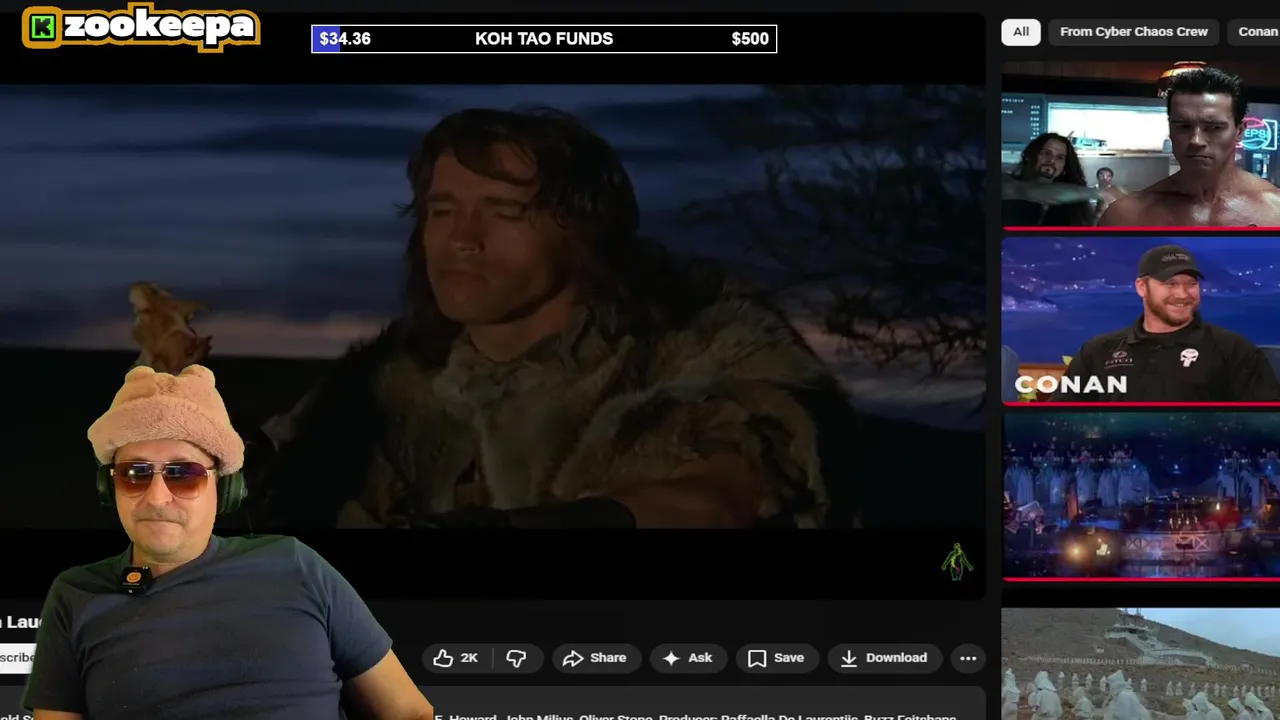The height and width of the screenshot is (720, 1280).
Task: Click the KOH TAO FUNDS progress bar
Action: (x=544, y=39)
